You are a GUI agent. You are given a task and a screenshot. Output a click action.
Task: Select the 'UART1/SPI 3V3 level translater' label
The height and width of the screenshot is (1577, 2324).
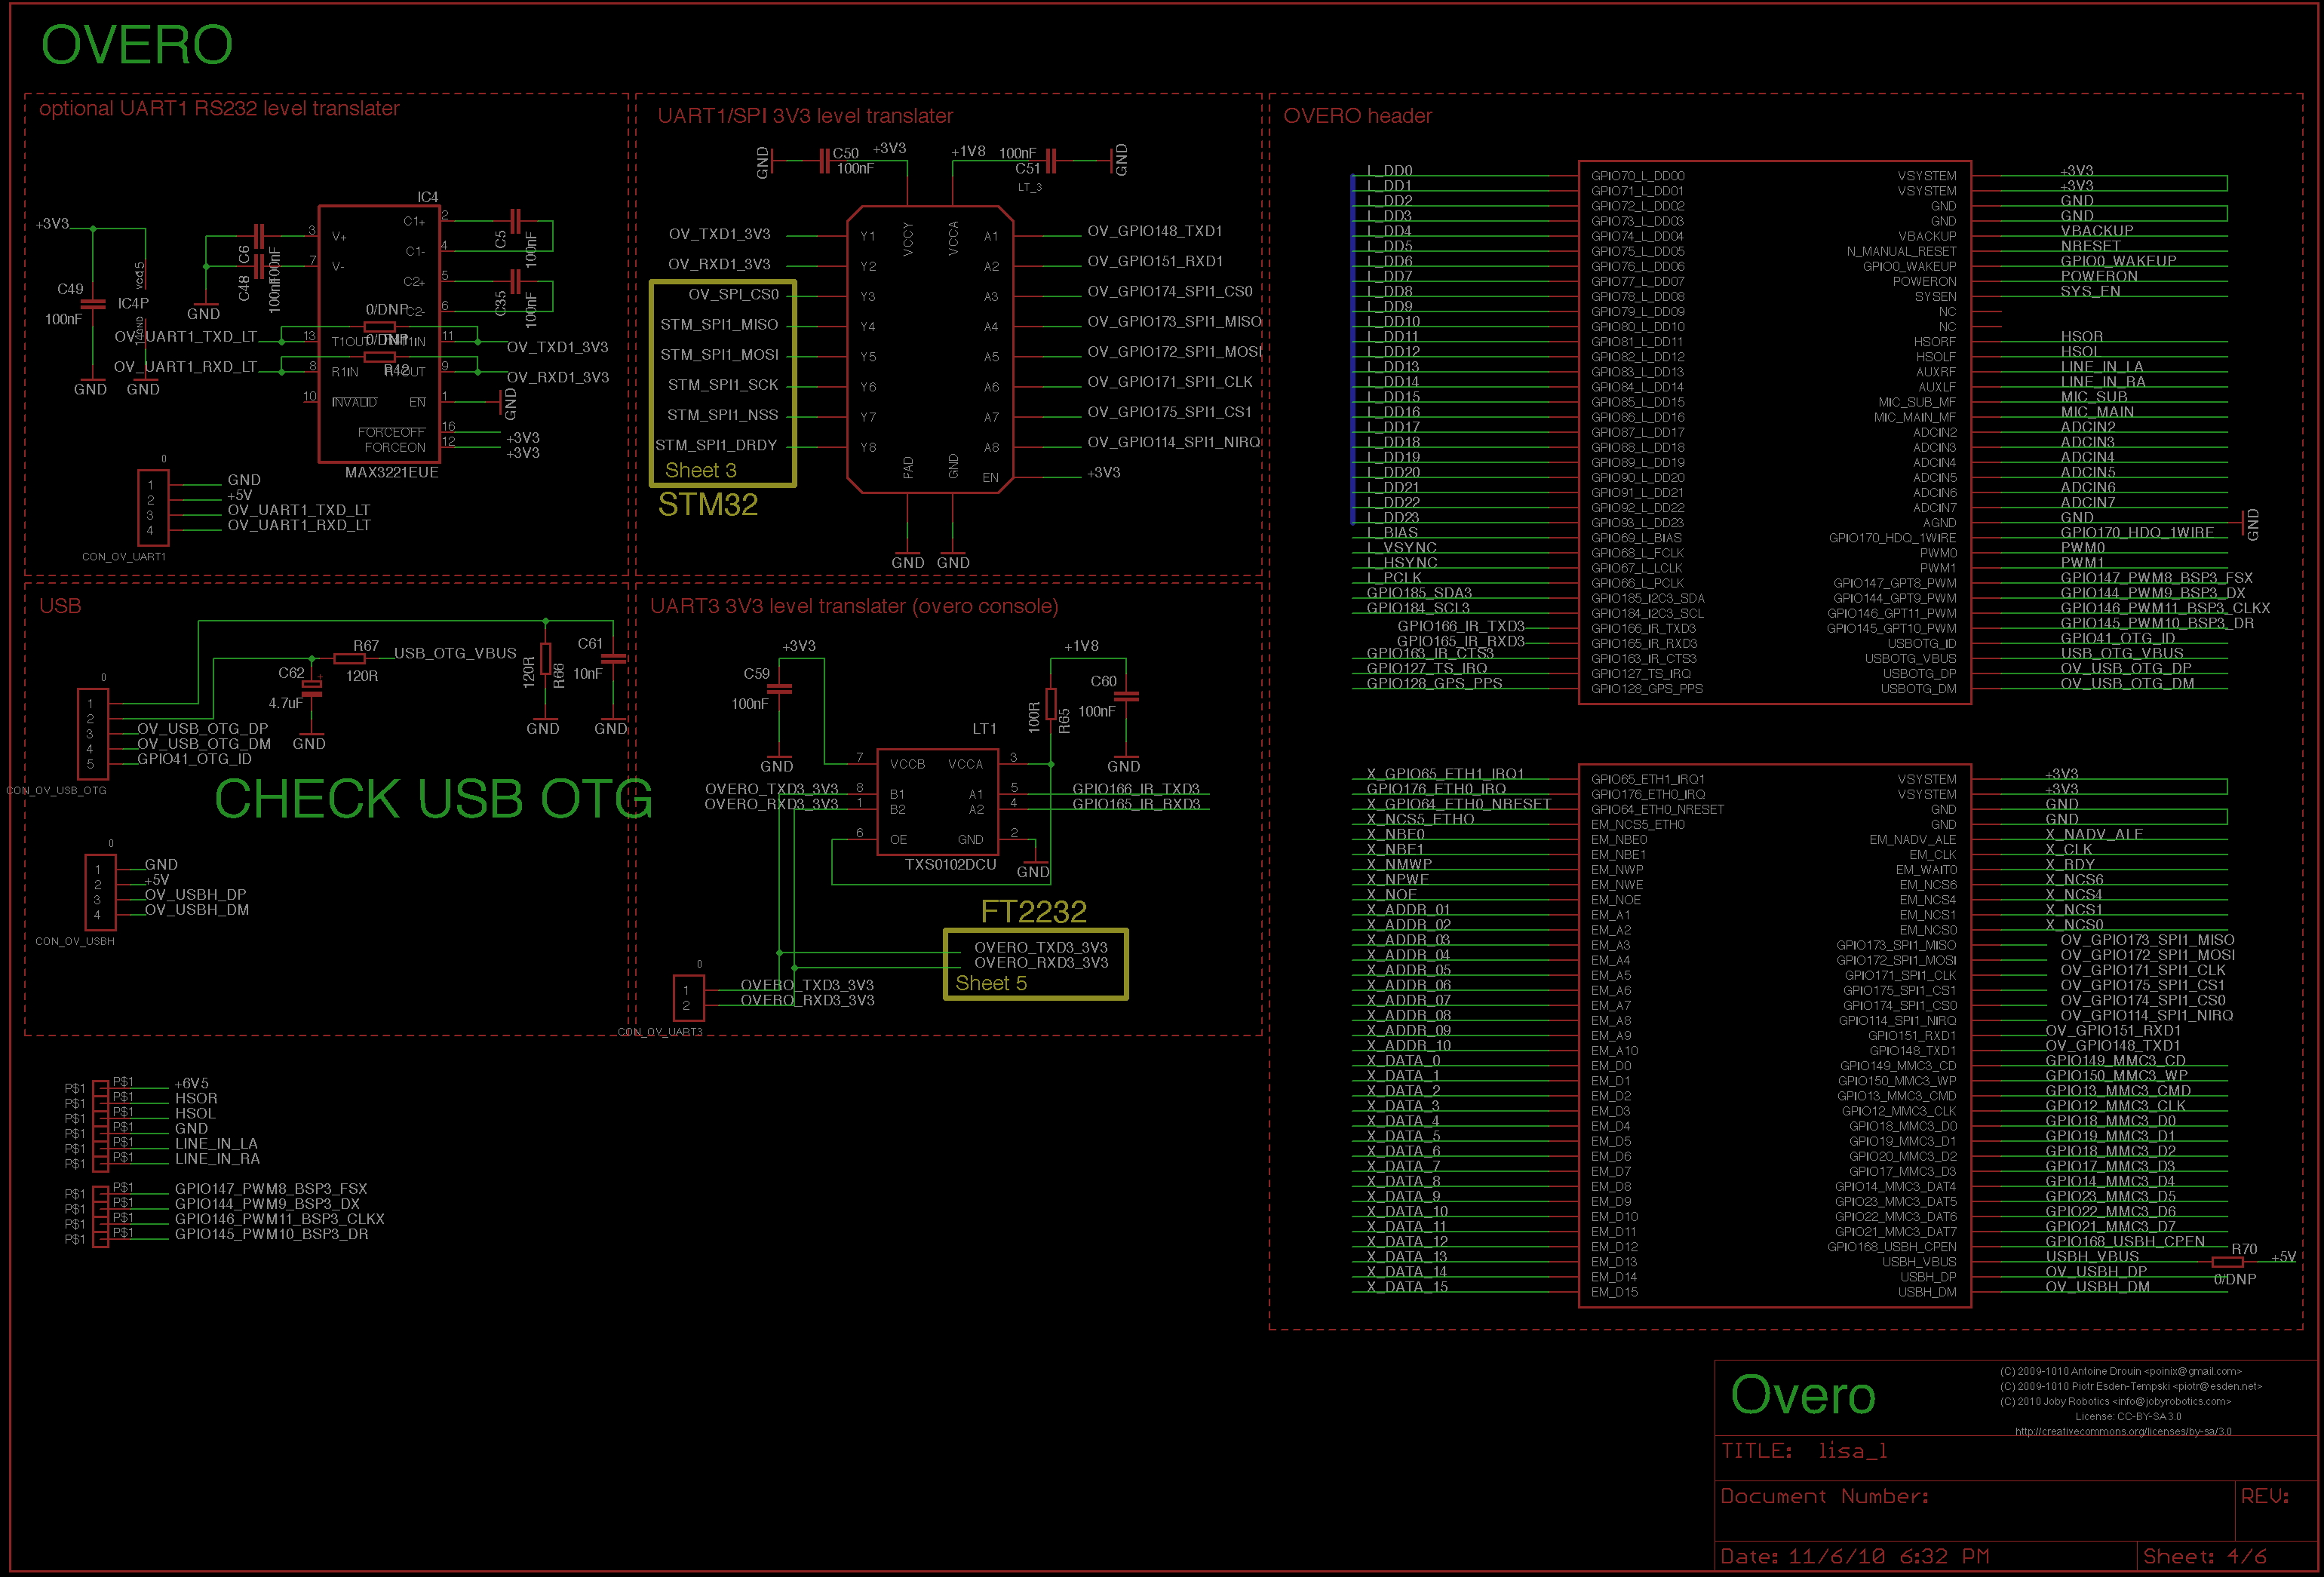(x=805, y=116)
